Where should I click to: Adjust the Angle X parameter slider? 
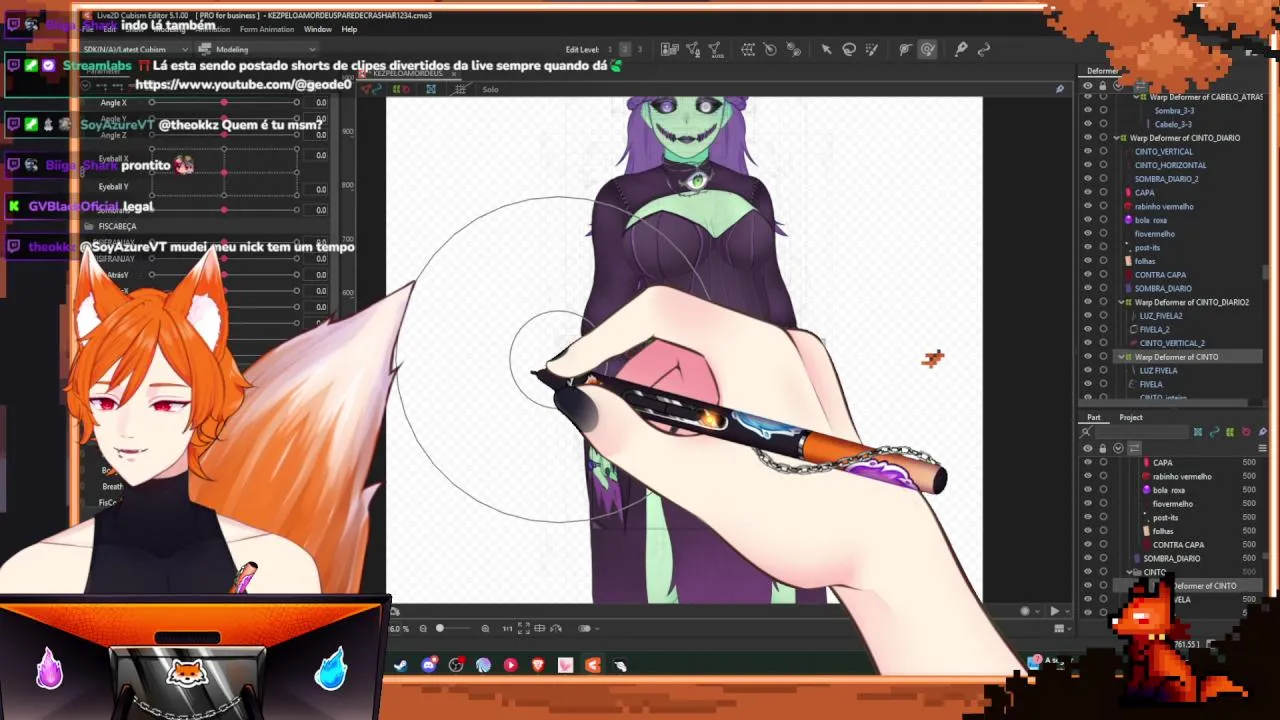point(224,103)
